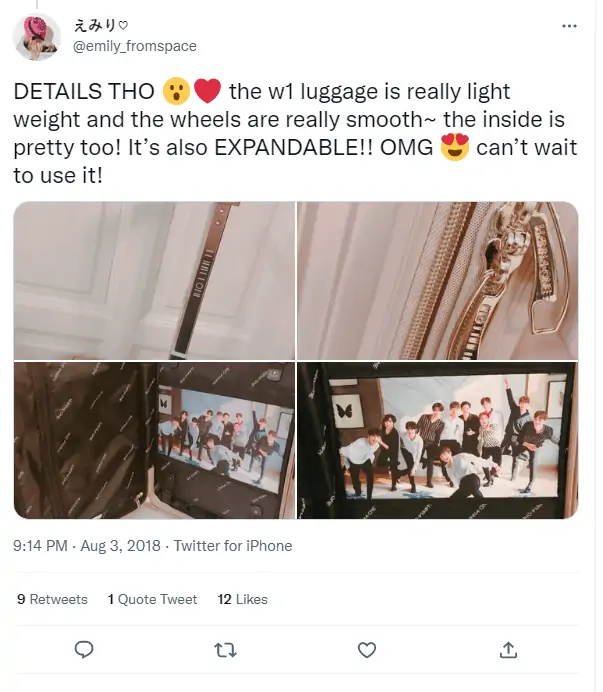Click the display name えみり
Screen dimensions: 603x692
pyautogui.click(x=100, y=26)
